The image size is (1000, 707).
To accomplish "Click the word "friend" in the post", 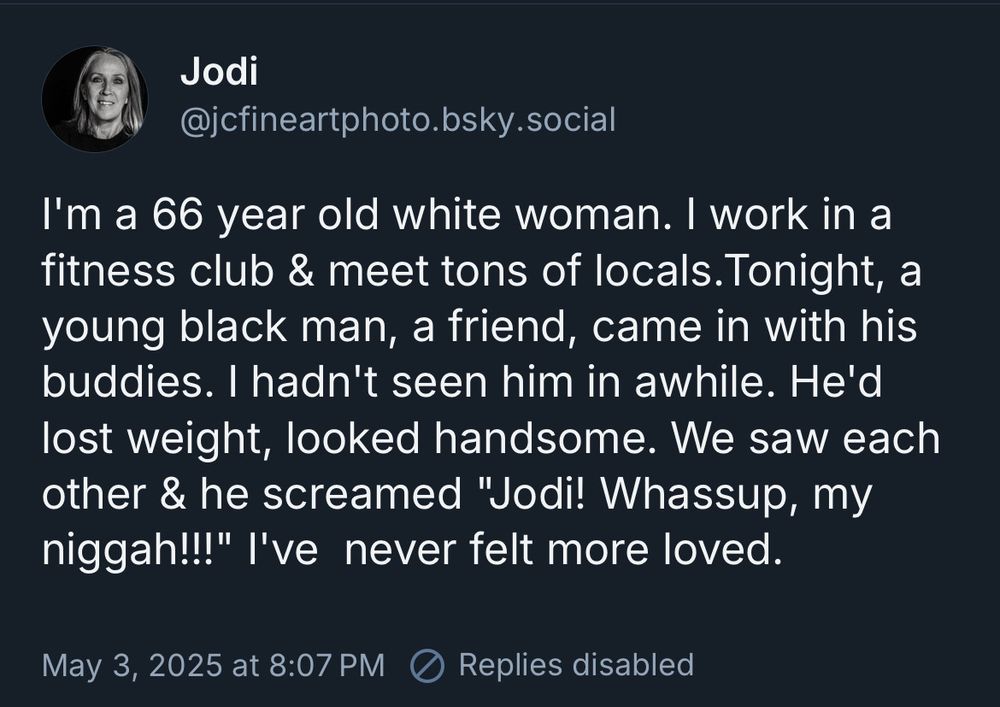I will (507, 326).
